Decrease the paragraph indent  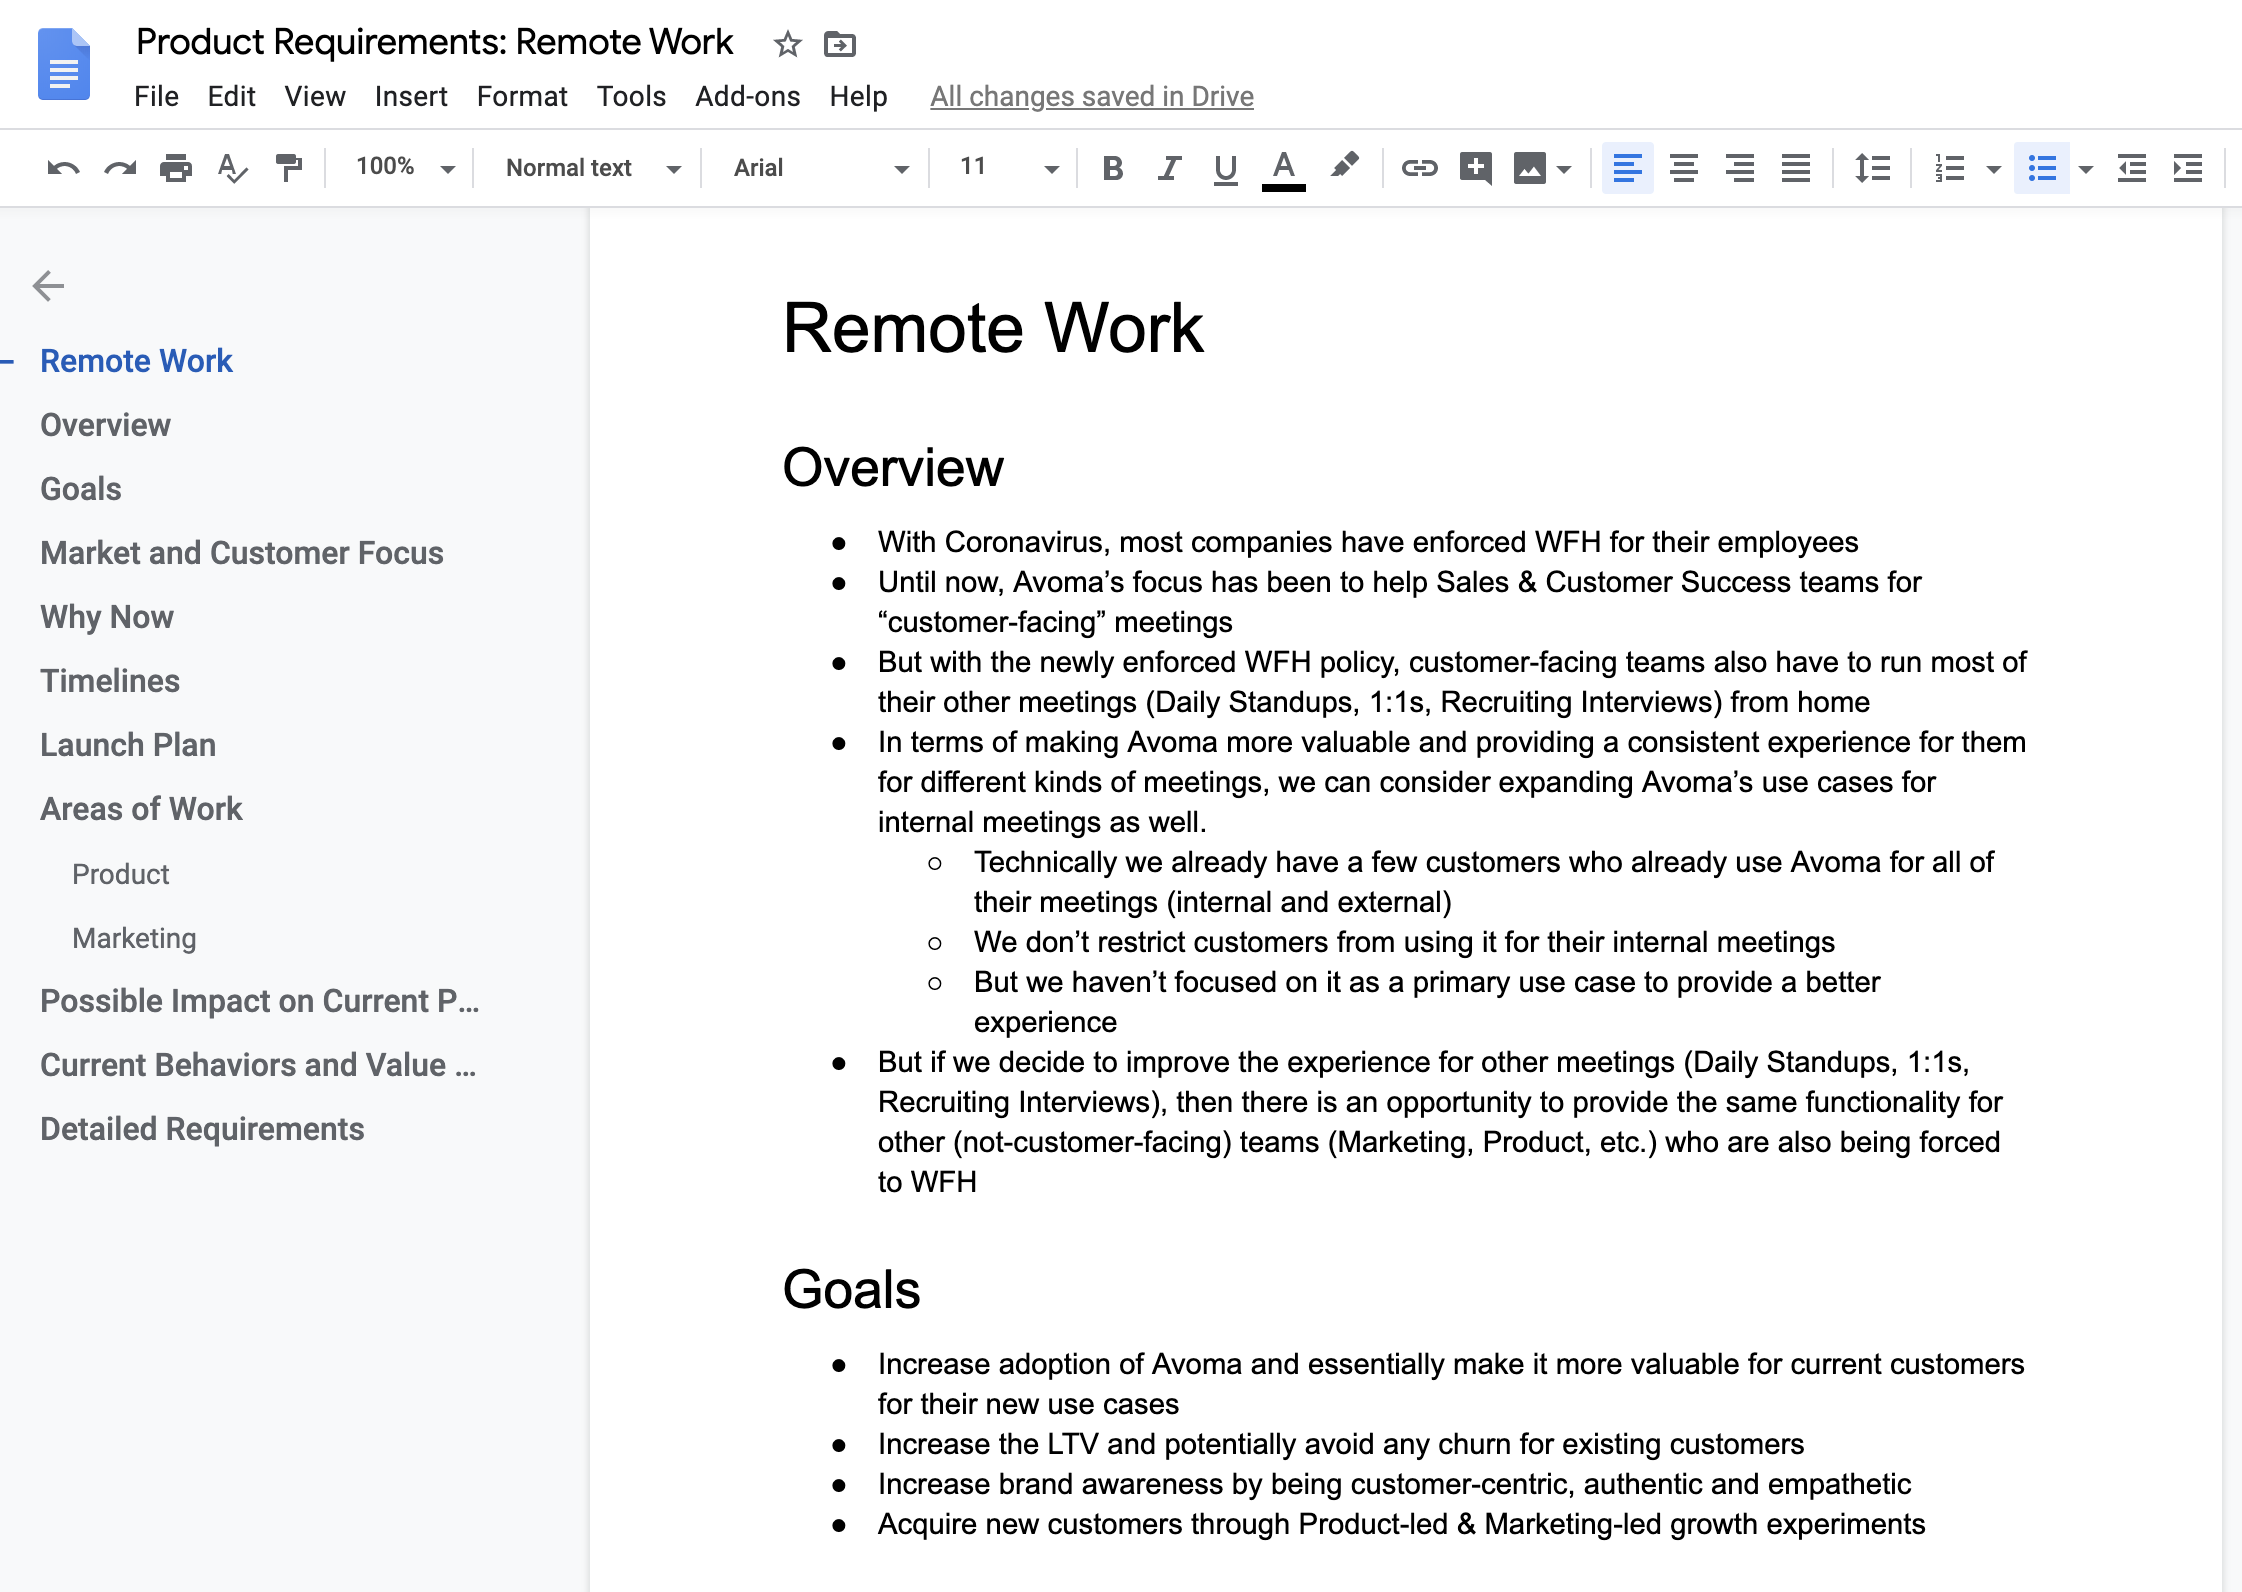[x=2132, y=168]
